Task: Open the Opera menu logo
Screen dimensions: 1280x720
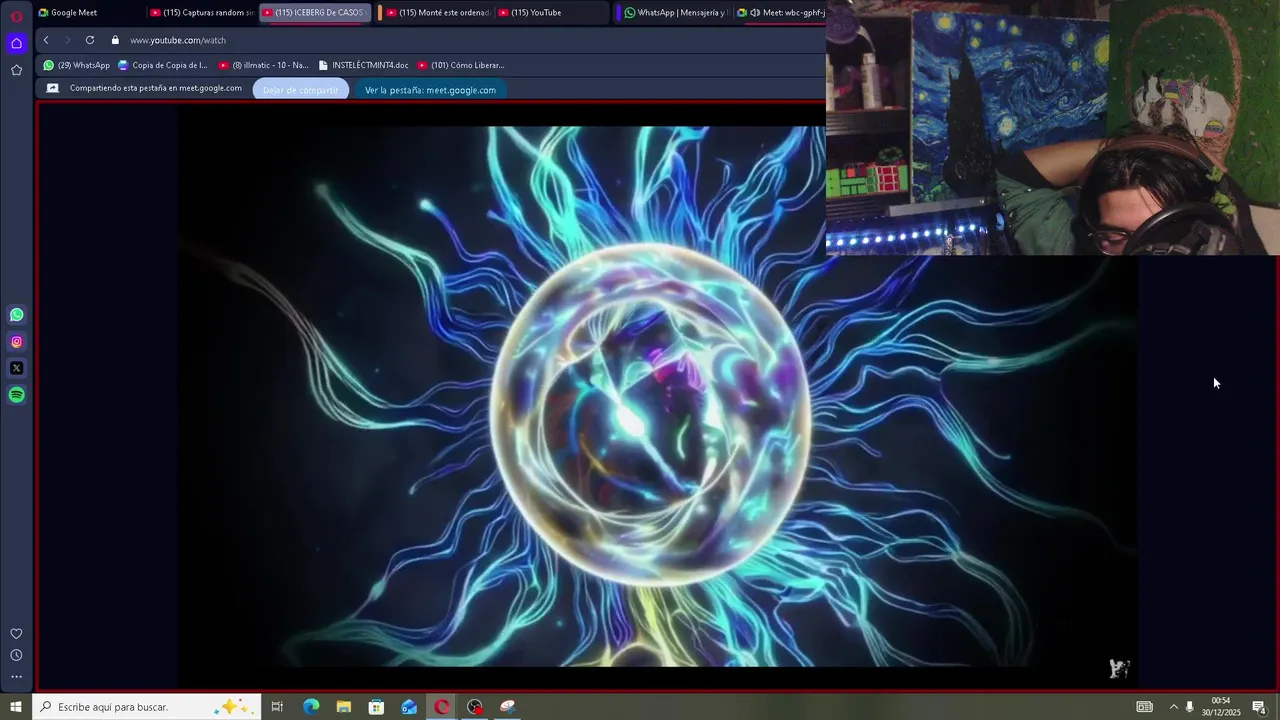Action: point(16,16)
